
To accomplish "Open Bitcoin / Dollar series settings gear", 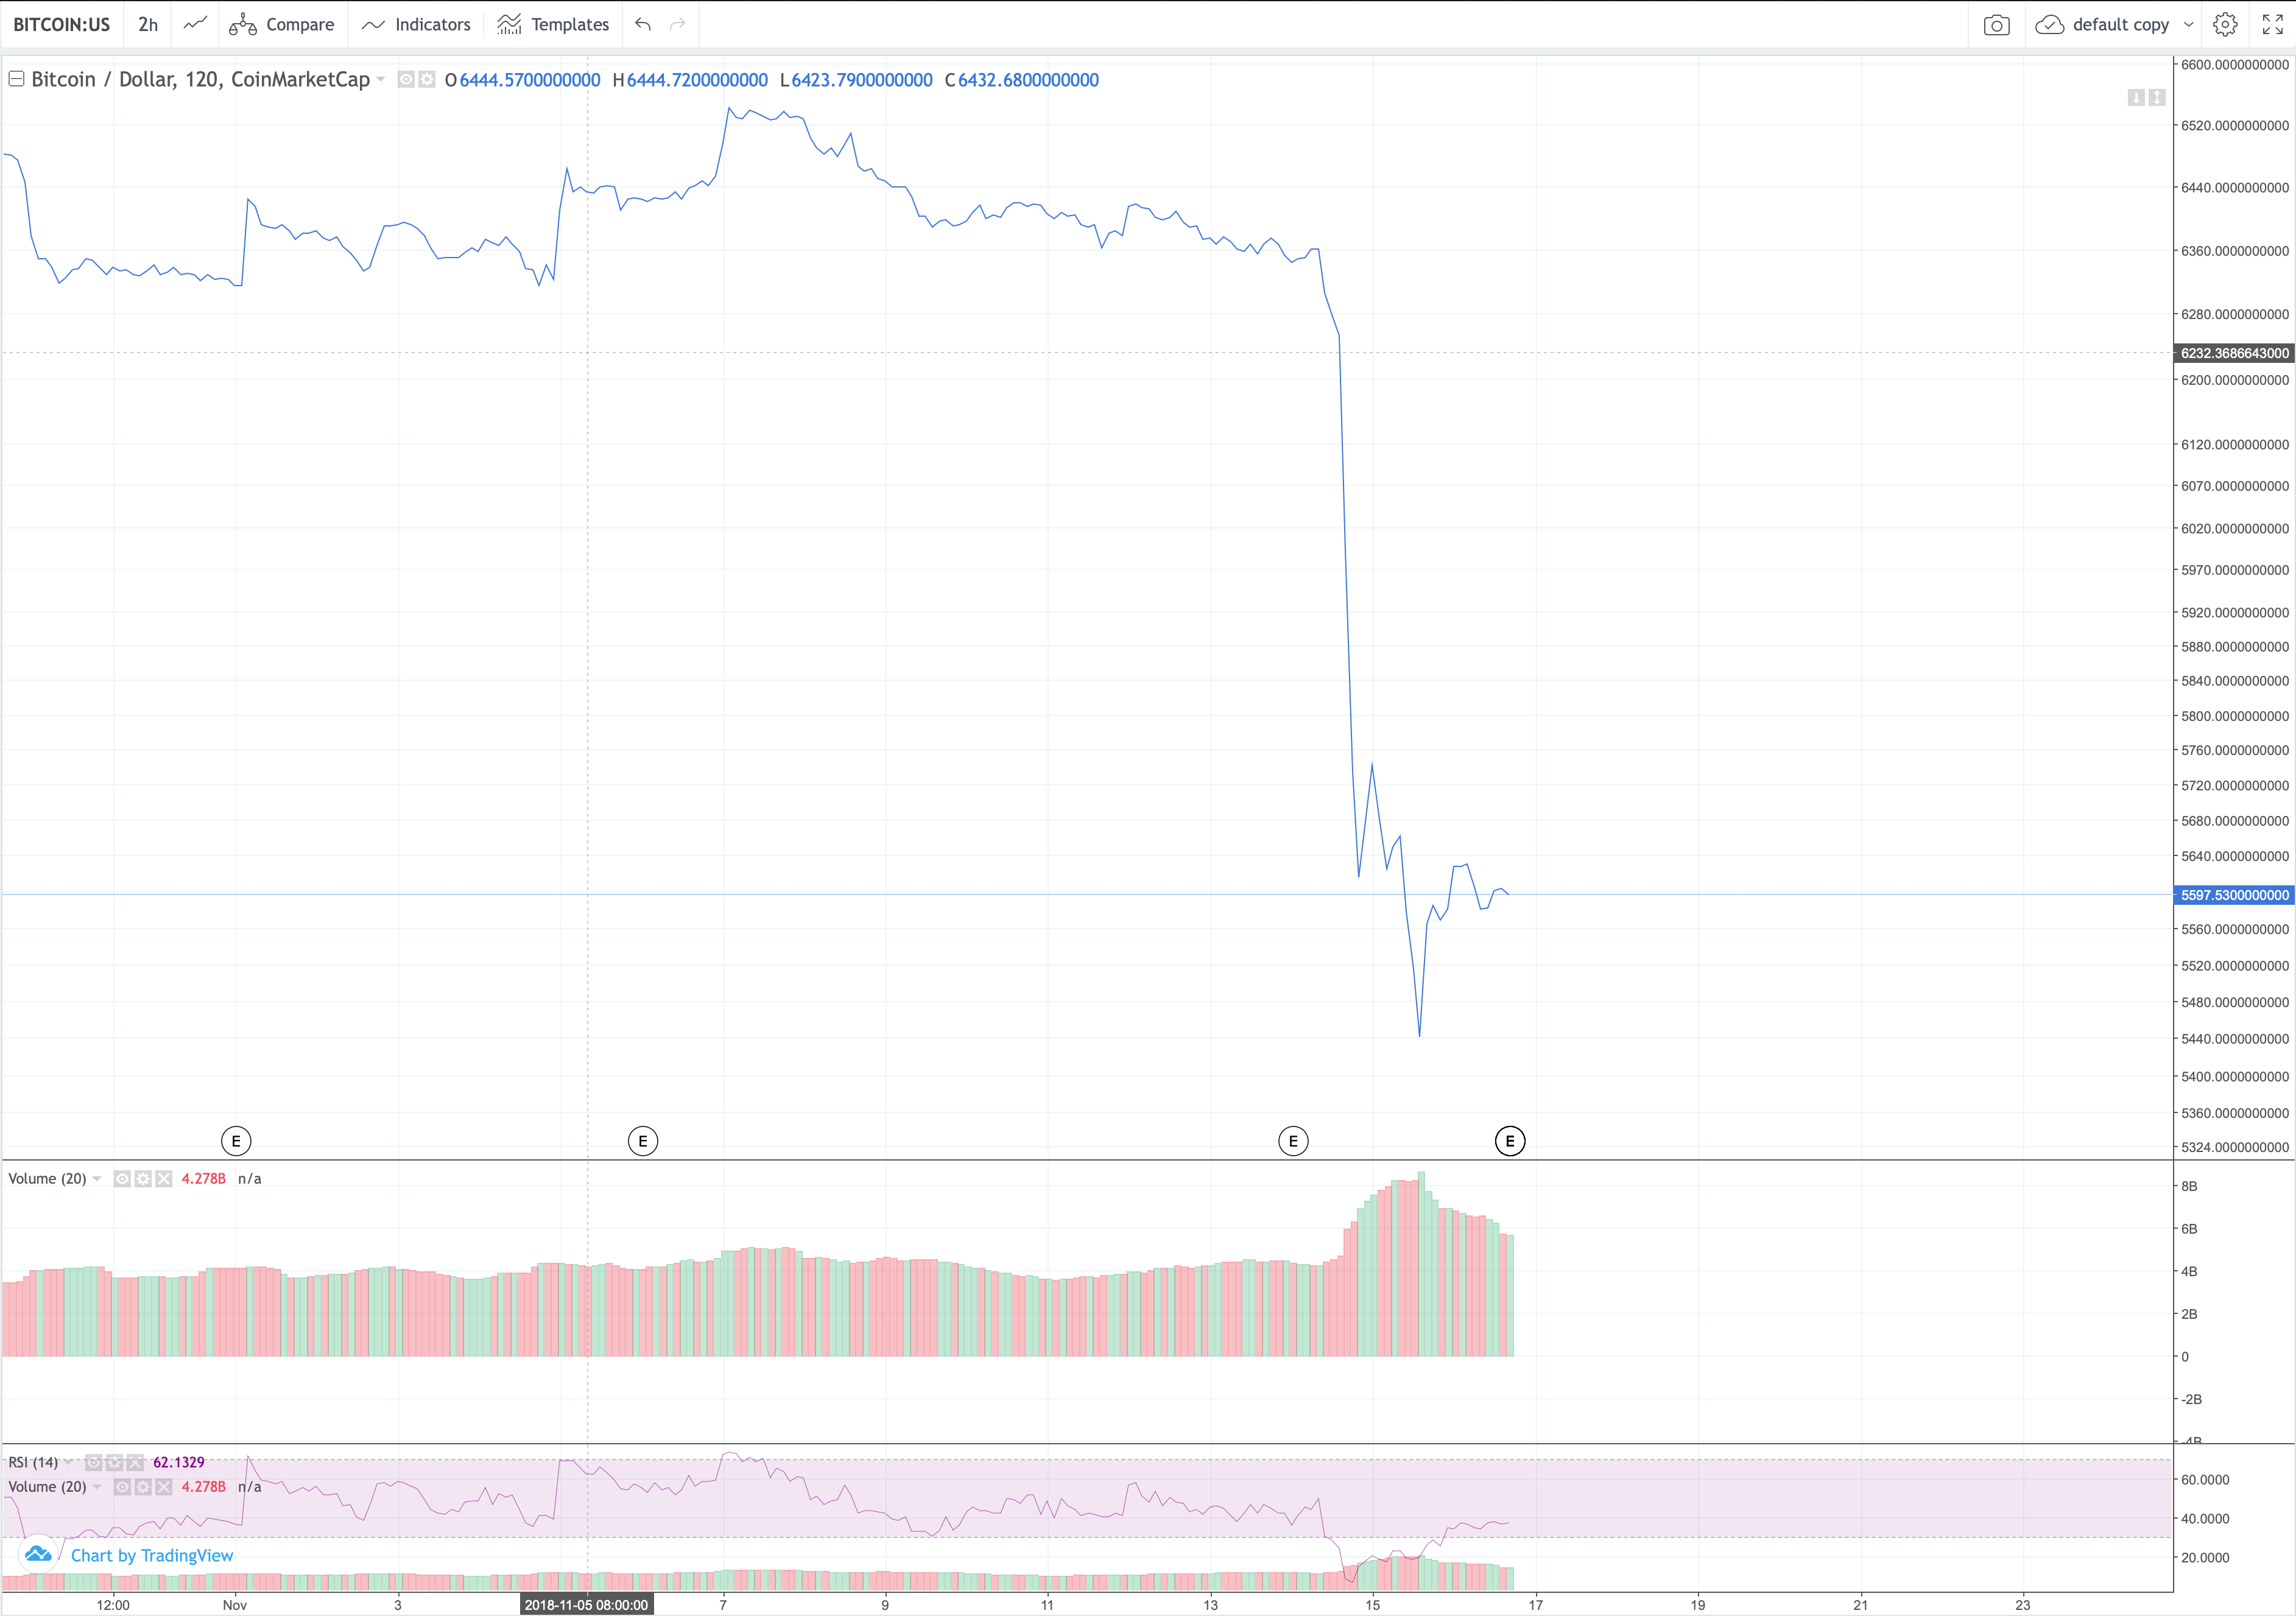I will click(427, 80).
